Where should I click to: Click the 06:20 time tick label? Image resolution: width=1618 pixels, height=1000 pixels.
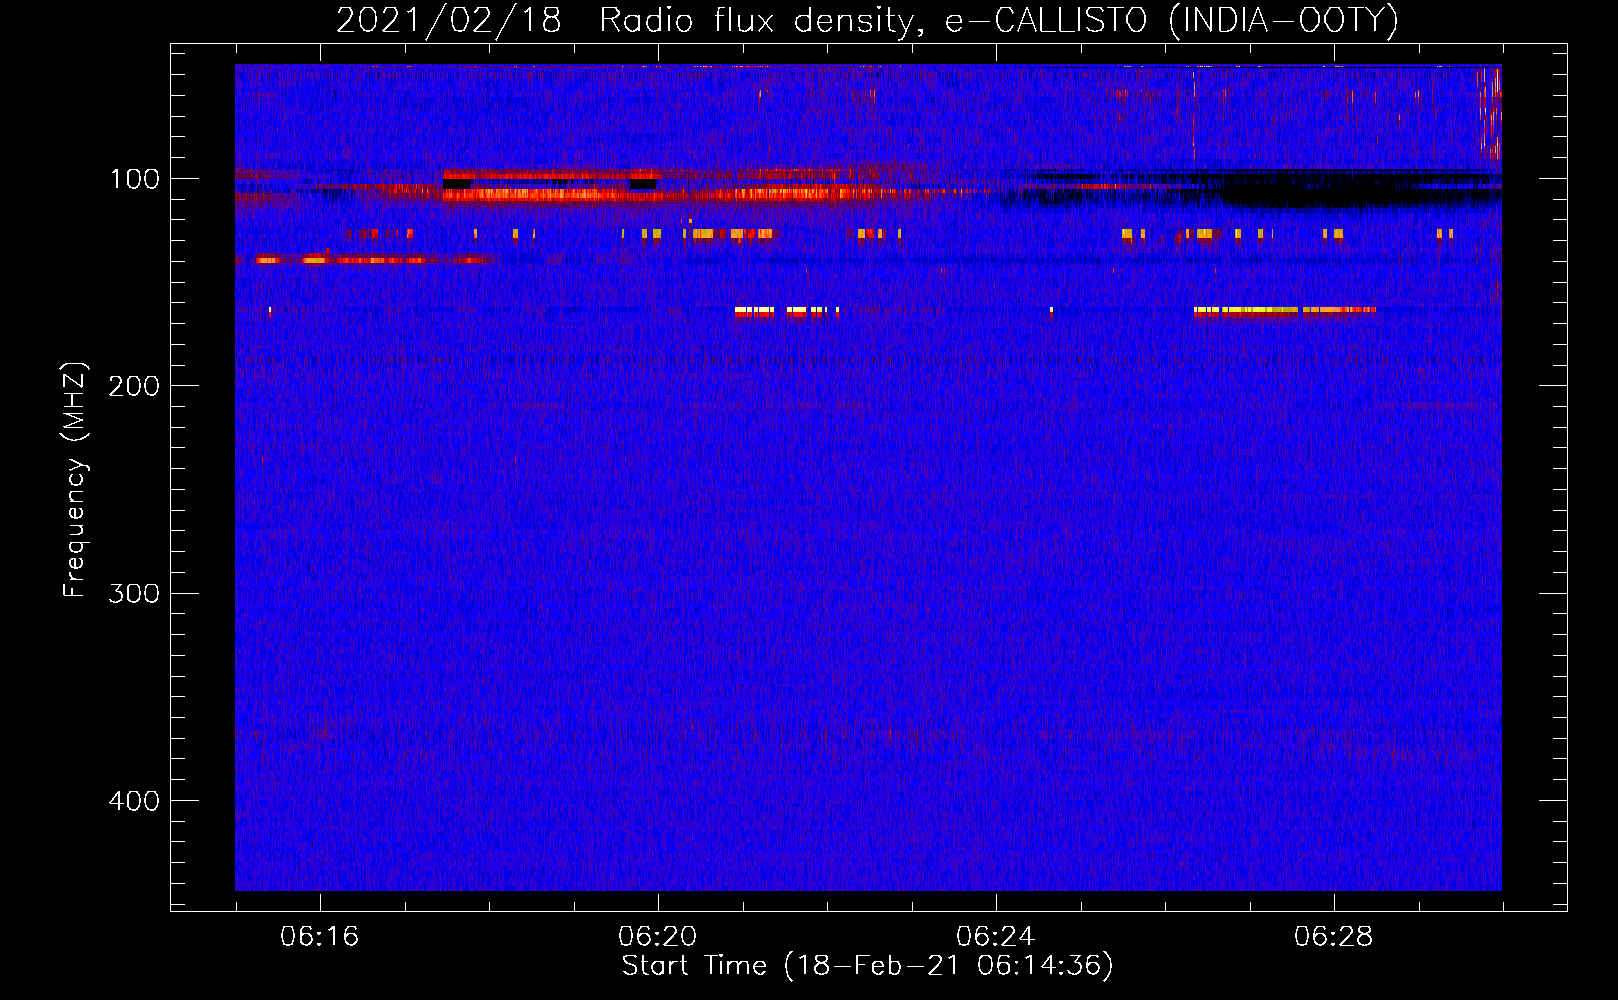pyautogui.click(x=658, y=937)
